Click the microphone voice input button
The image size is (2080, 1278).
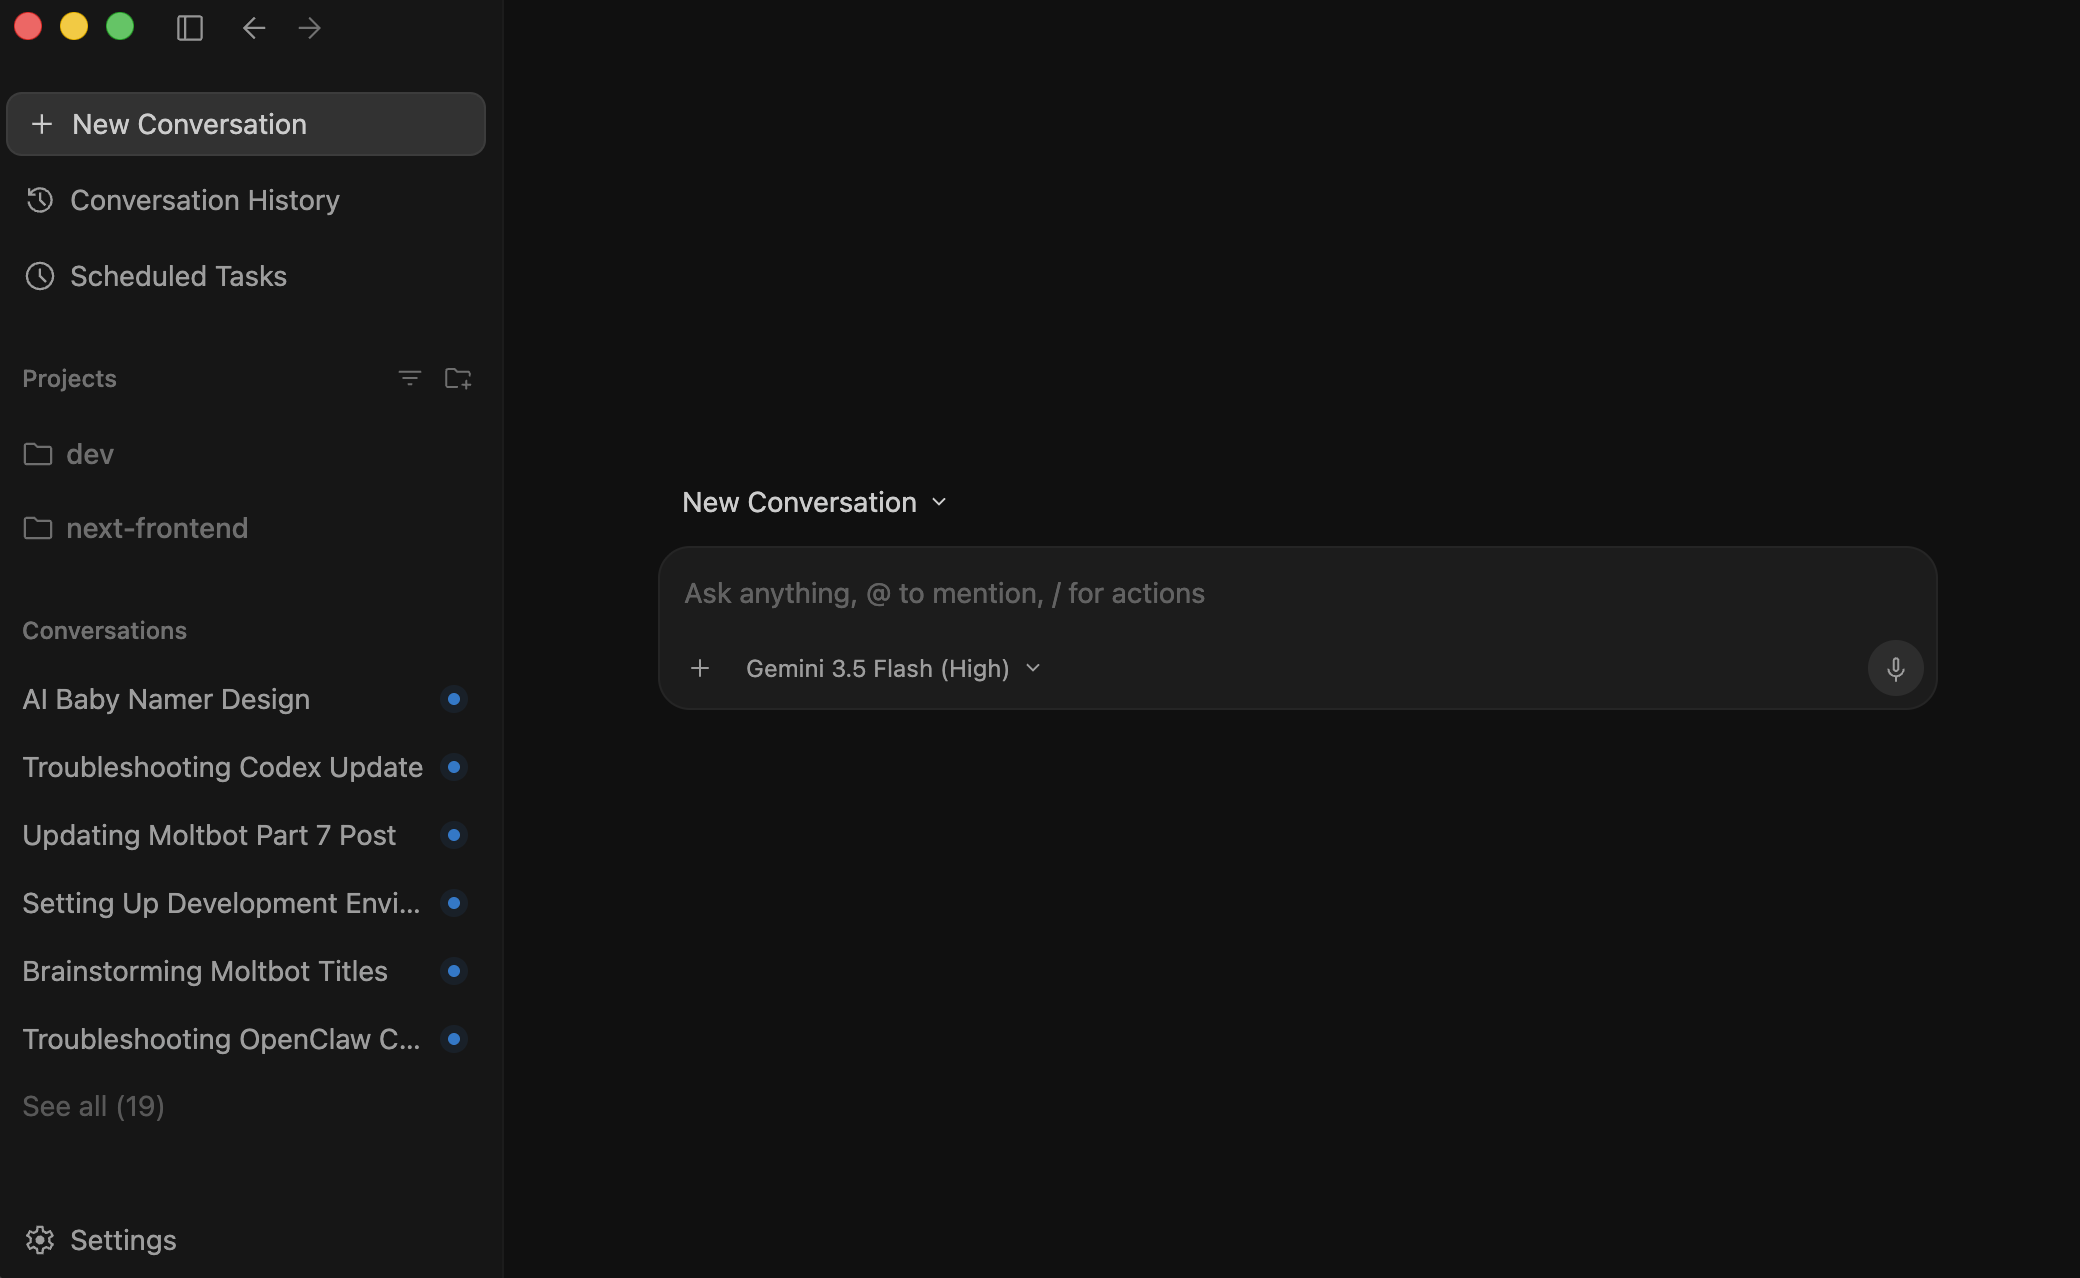pyautogui.click(x=1895, y=668)
